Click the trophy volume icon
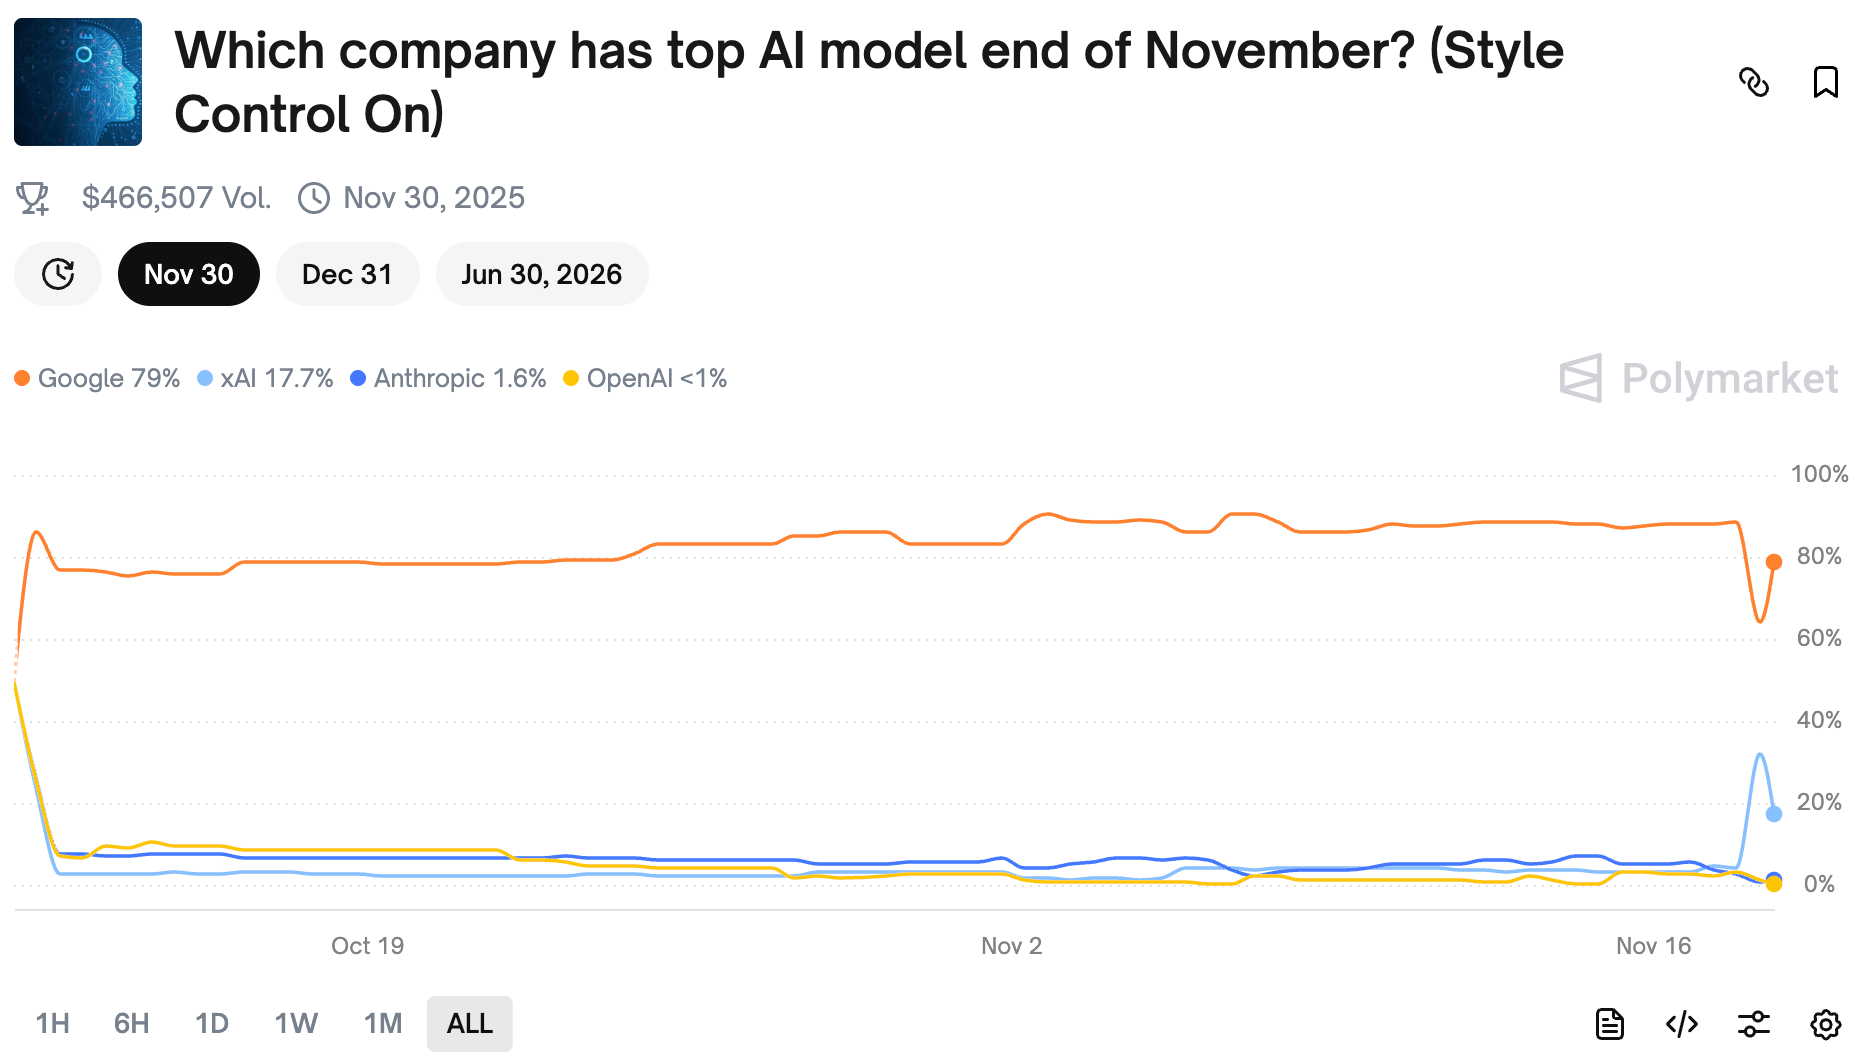 pos(33,198)
